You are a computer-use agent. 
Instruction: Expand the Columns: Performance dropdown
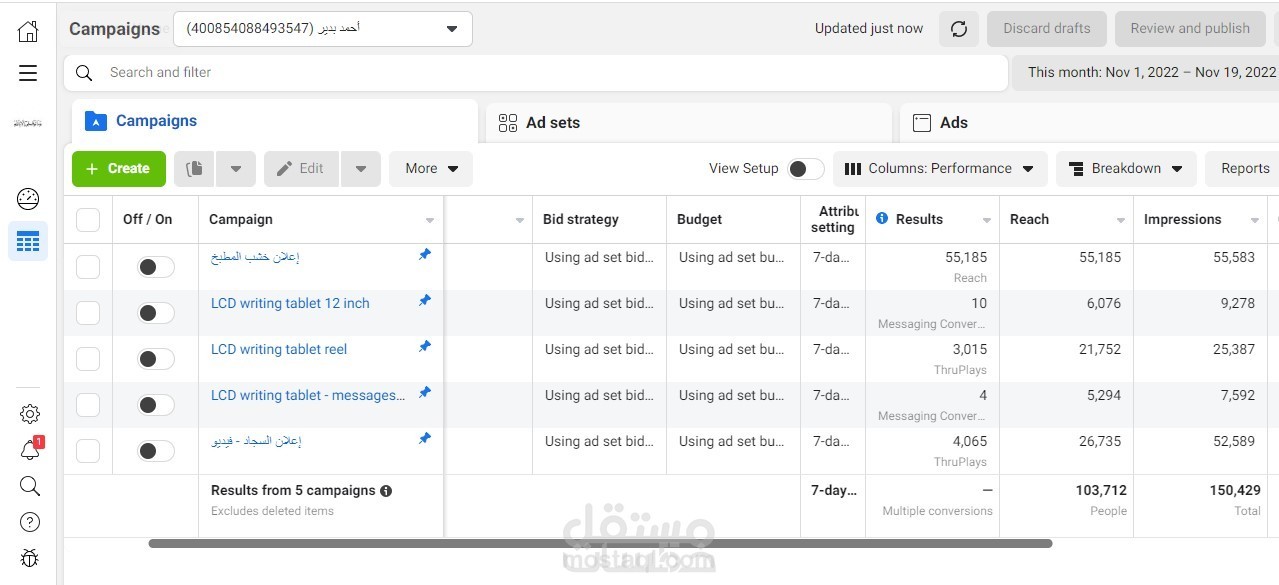click(940, 169)
